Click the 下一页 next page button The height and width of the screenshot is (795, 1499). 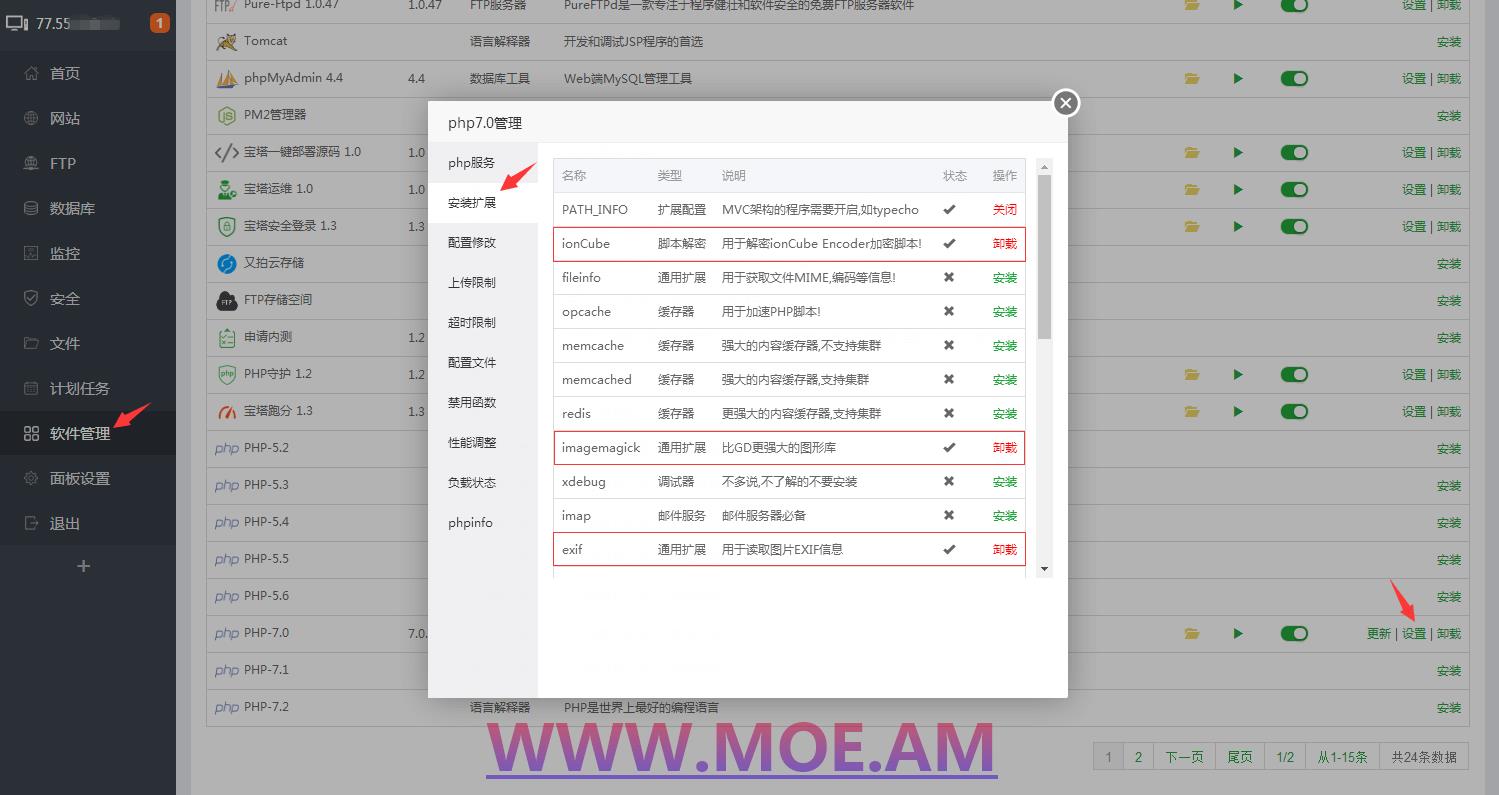(x=1184, y=757)
